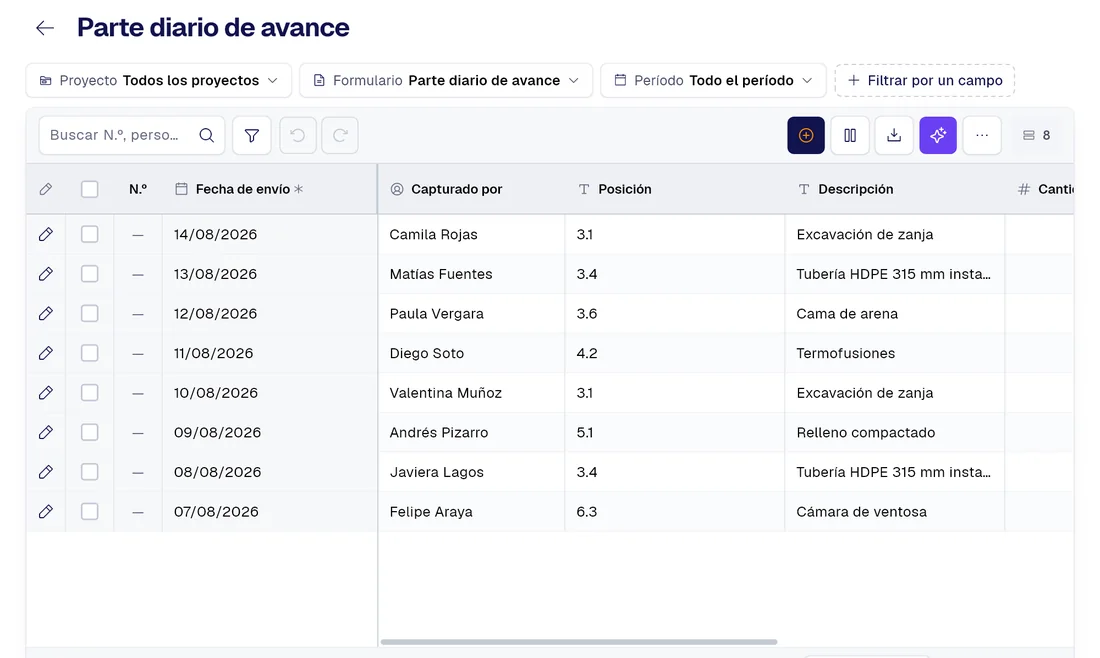Click the row count indicator showing 8
Viewport: 1100px width, 658px height.
pyautogui.click(x=1037, y=135)
